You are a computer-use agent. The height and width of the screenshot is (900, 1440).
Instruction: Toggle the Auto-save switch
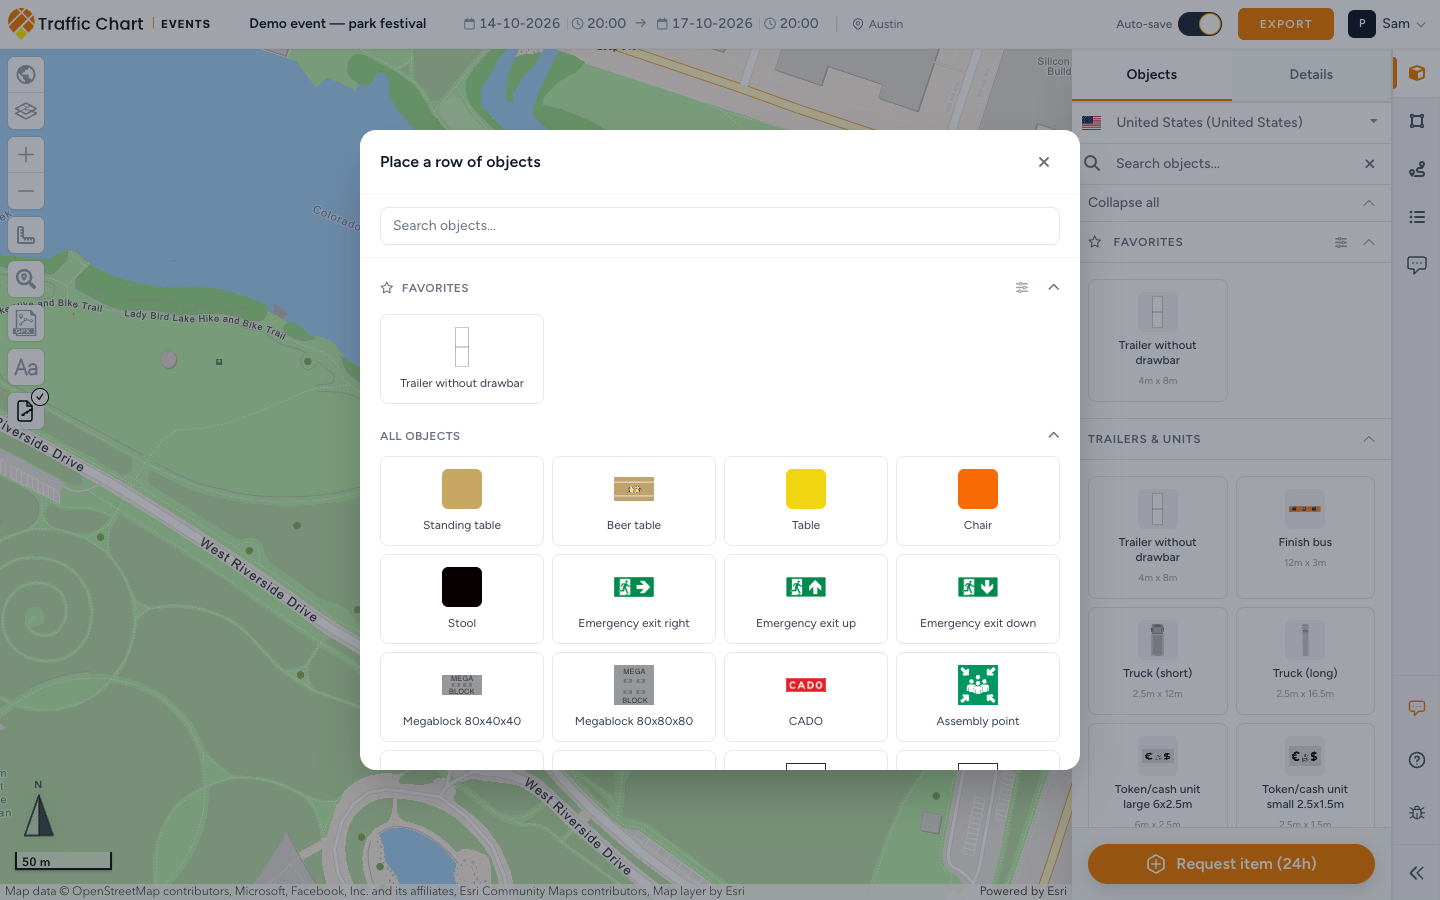pyautogui.click(x=1200, y=24)
